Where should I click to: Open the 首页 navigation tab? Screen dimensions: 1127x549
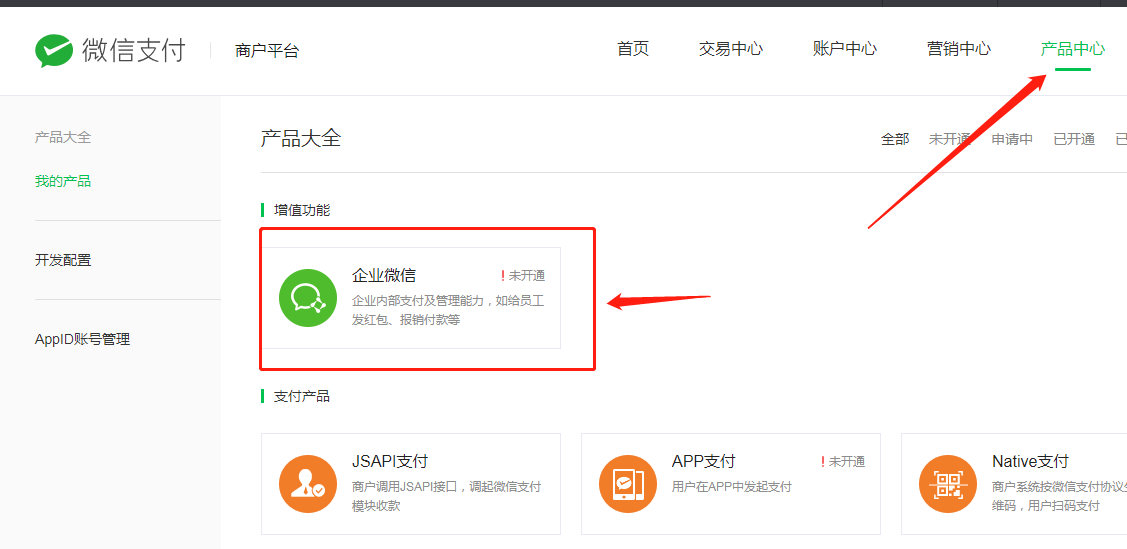(633, 49)
